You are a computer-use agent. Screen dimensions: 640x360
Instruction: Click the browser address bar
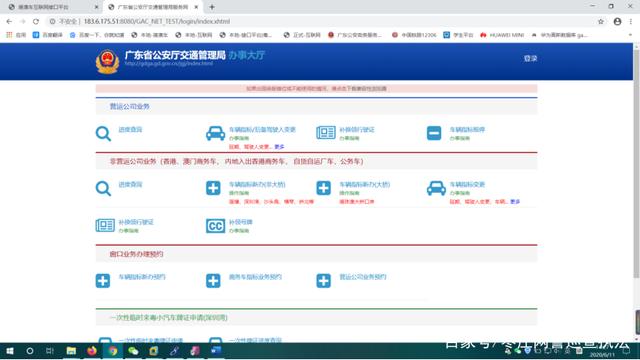point(318,21)
